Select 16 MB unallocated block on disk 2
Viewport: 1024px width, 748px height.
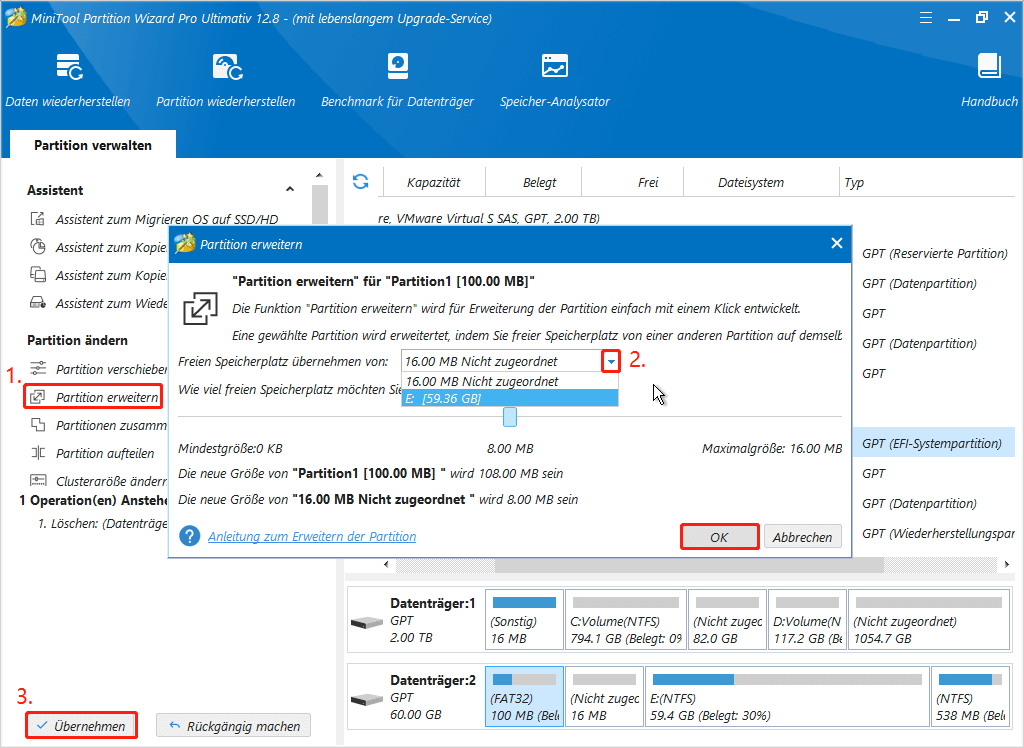604,697
